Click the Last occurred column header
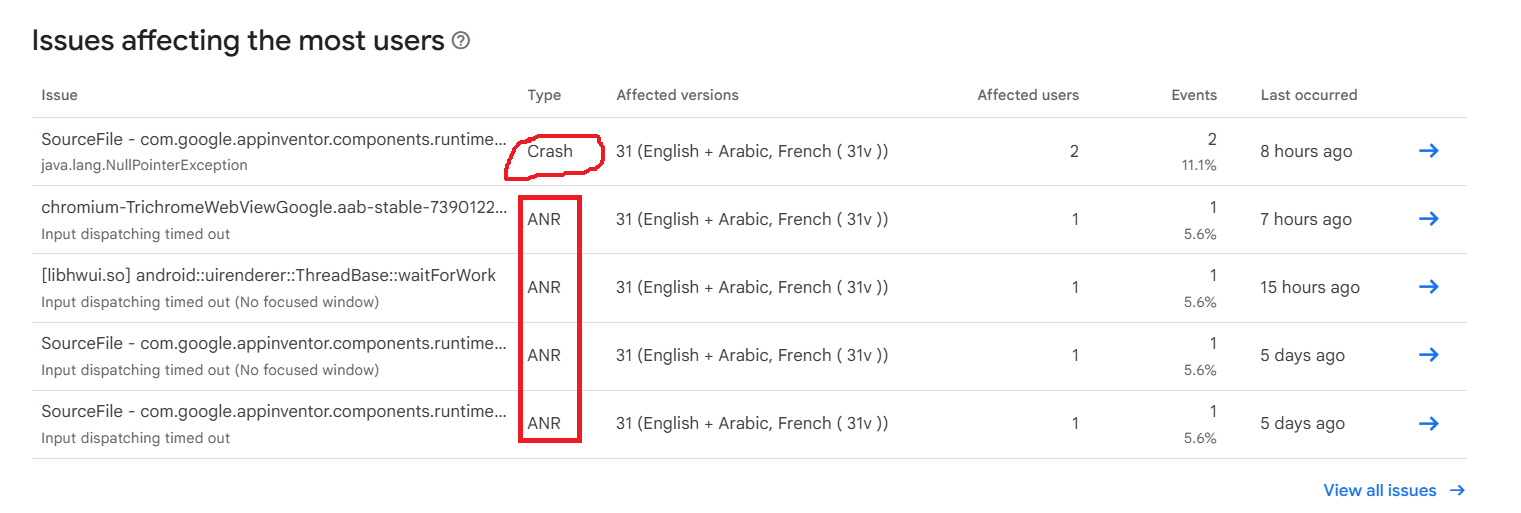Screen dimensions: 1521x513 click(1308, 95)
